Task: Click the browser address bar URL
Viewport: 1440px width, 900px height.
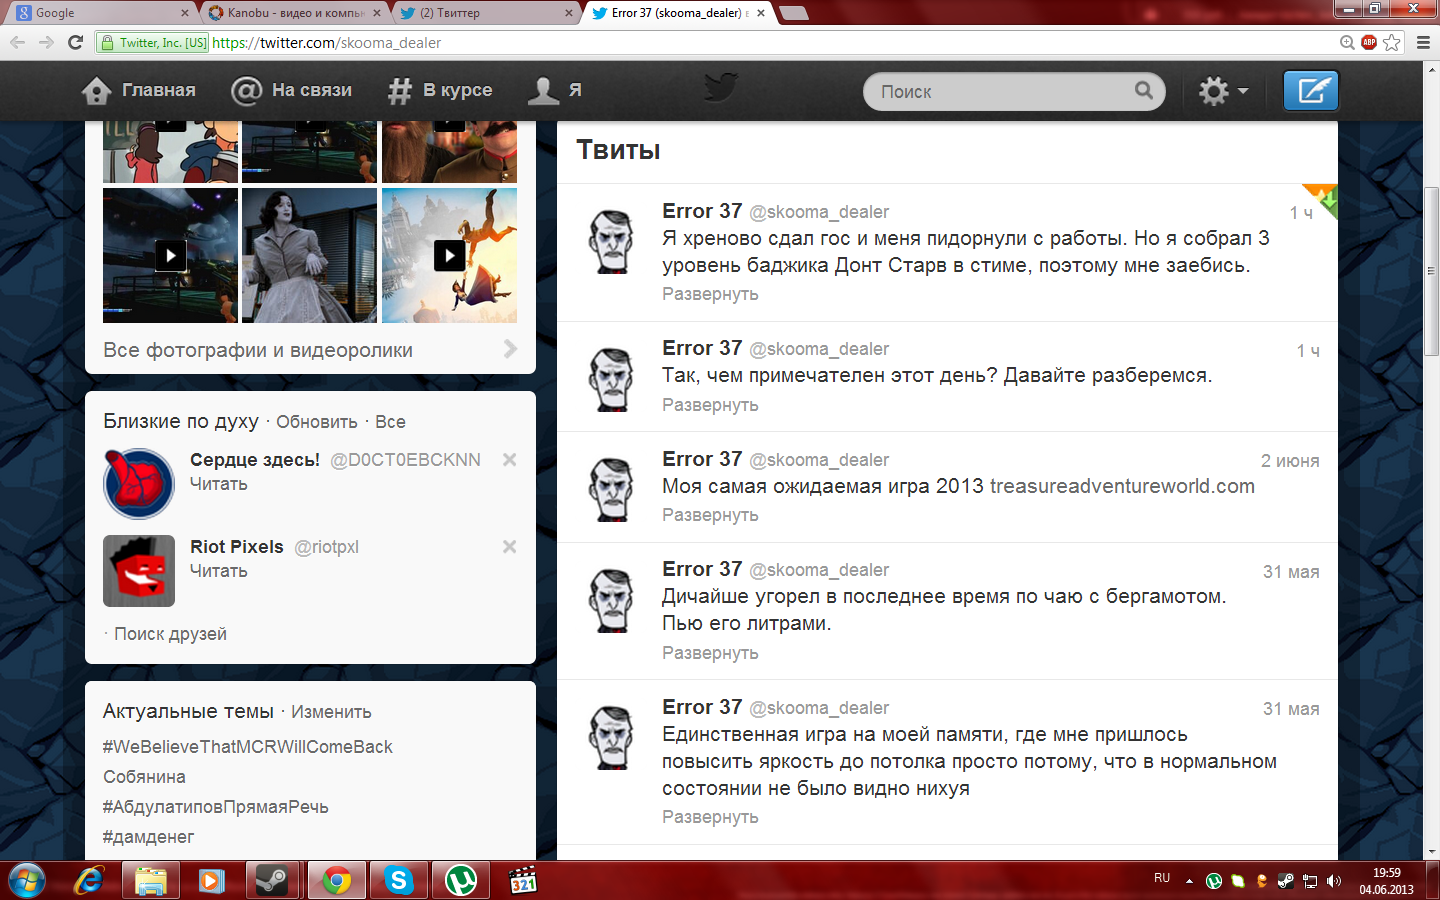Action: (326, 43)
